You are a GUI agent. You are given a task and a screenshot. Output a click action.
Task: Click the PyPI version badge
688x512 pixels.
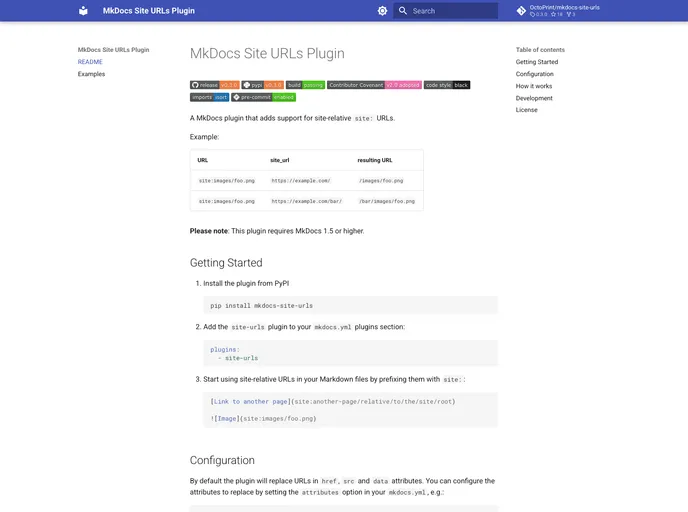click(x=262, y=85)
